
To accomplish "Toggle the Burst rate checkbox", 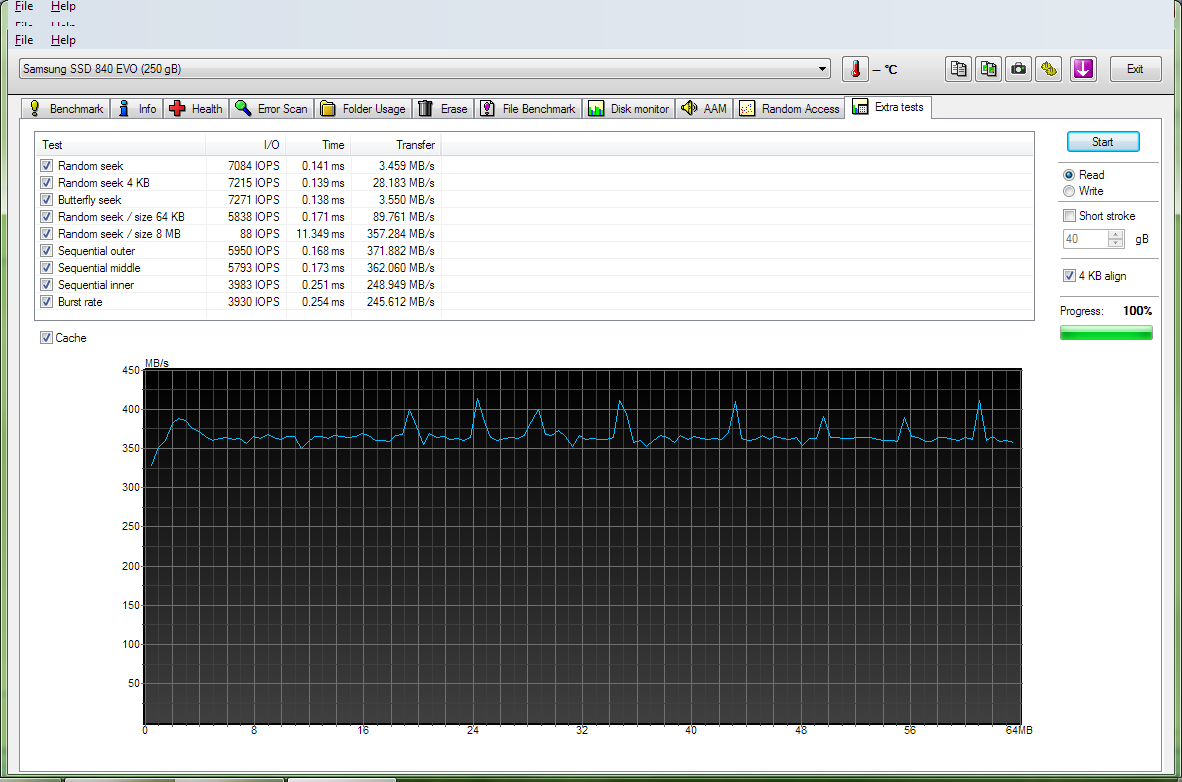I will [x=47, y=302].
